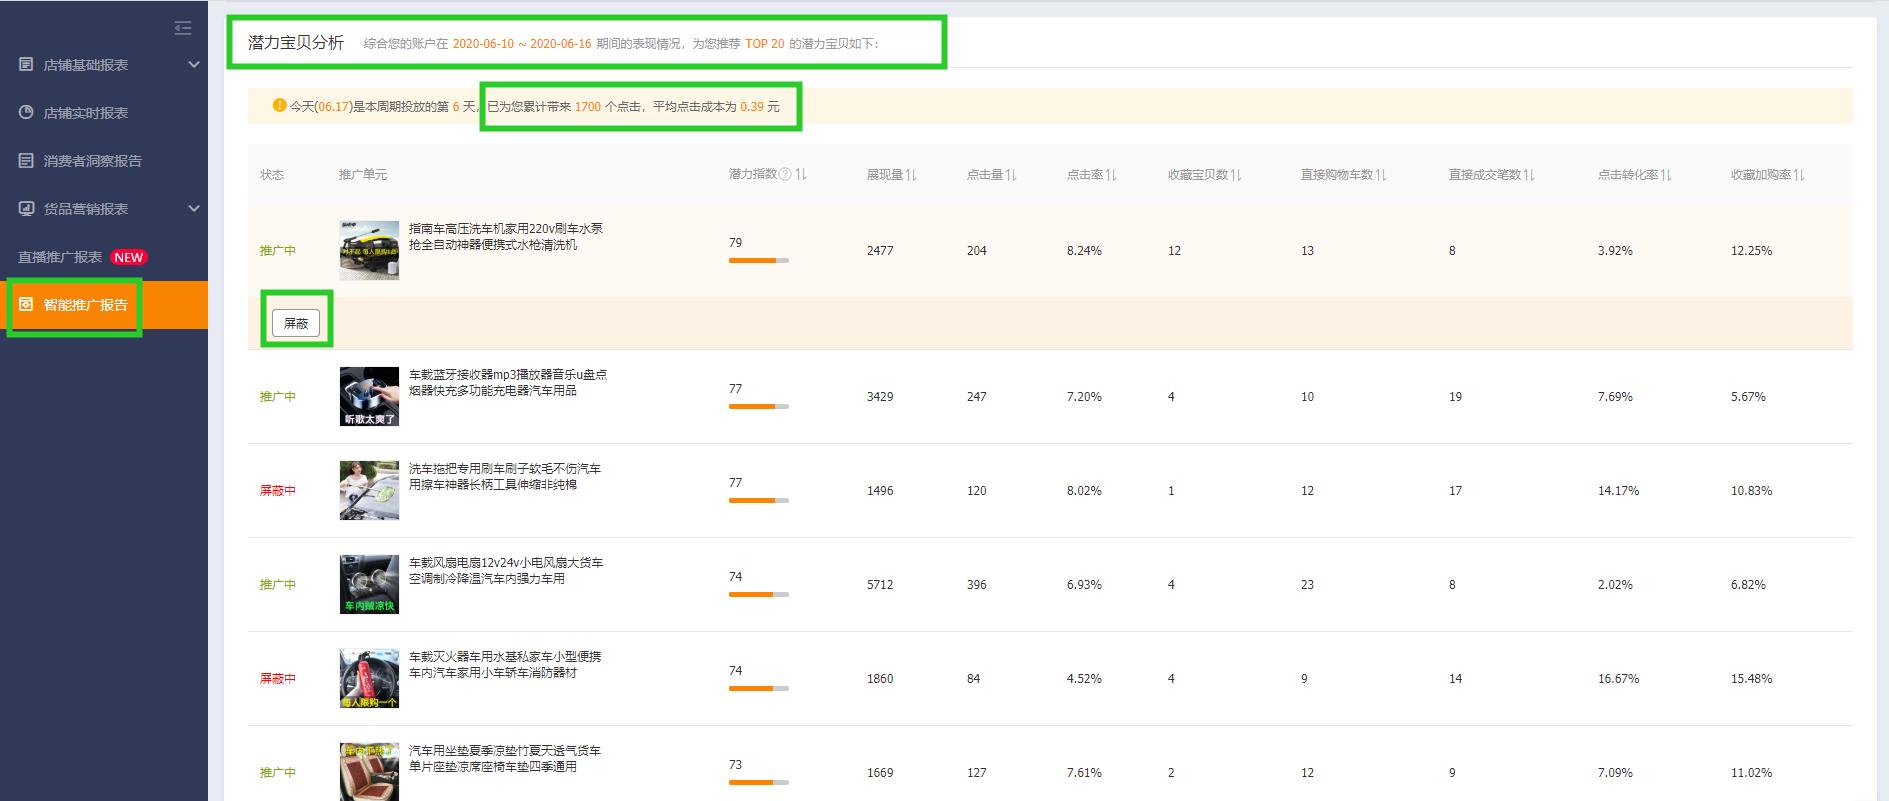Expand the 货品营销报表 submenu arrow

(x=194, y=209)
